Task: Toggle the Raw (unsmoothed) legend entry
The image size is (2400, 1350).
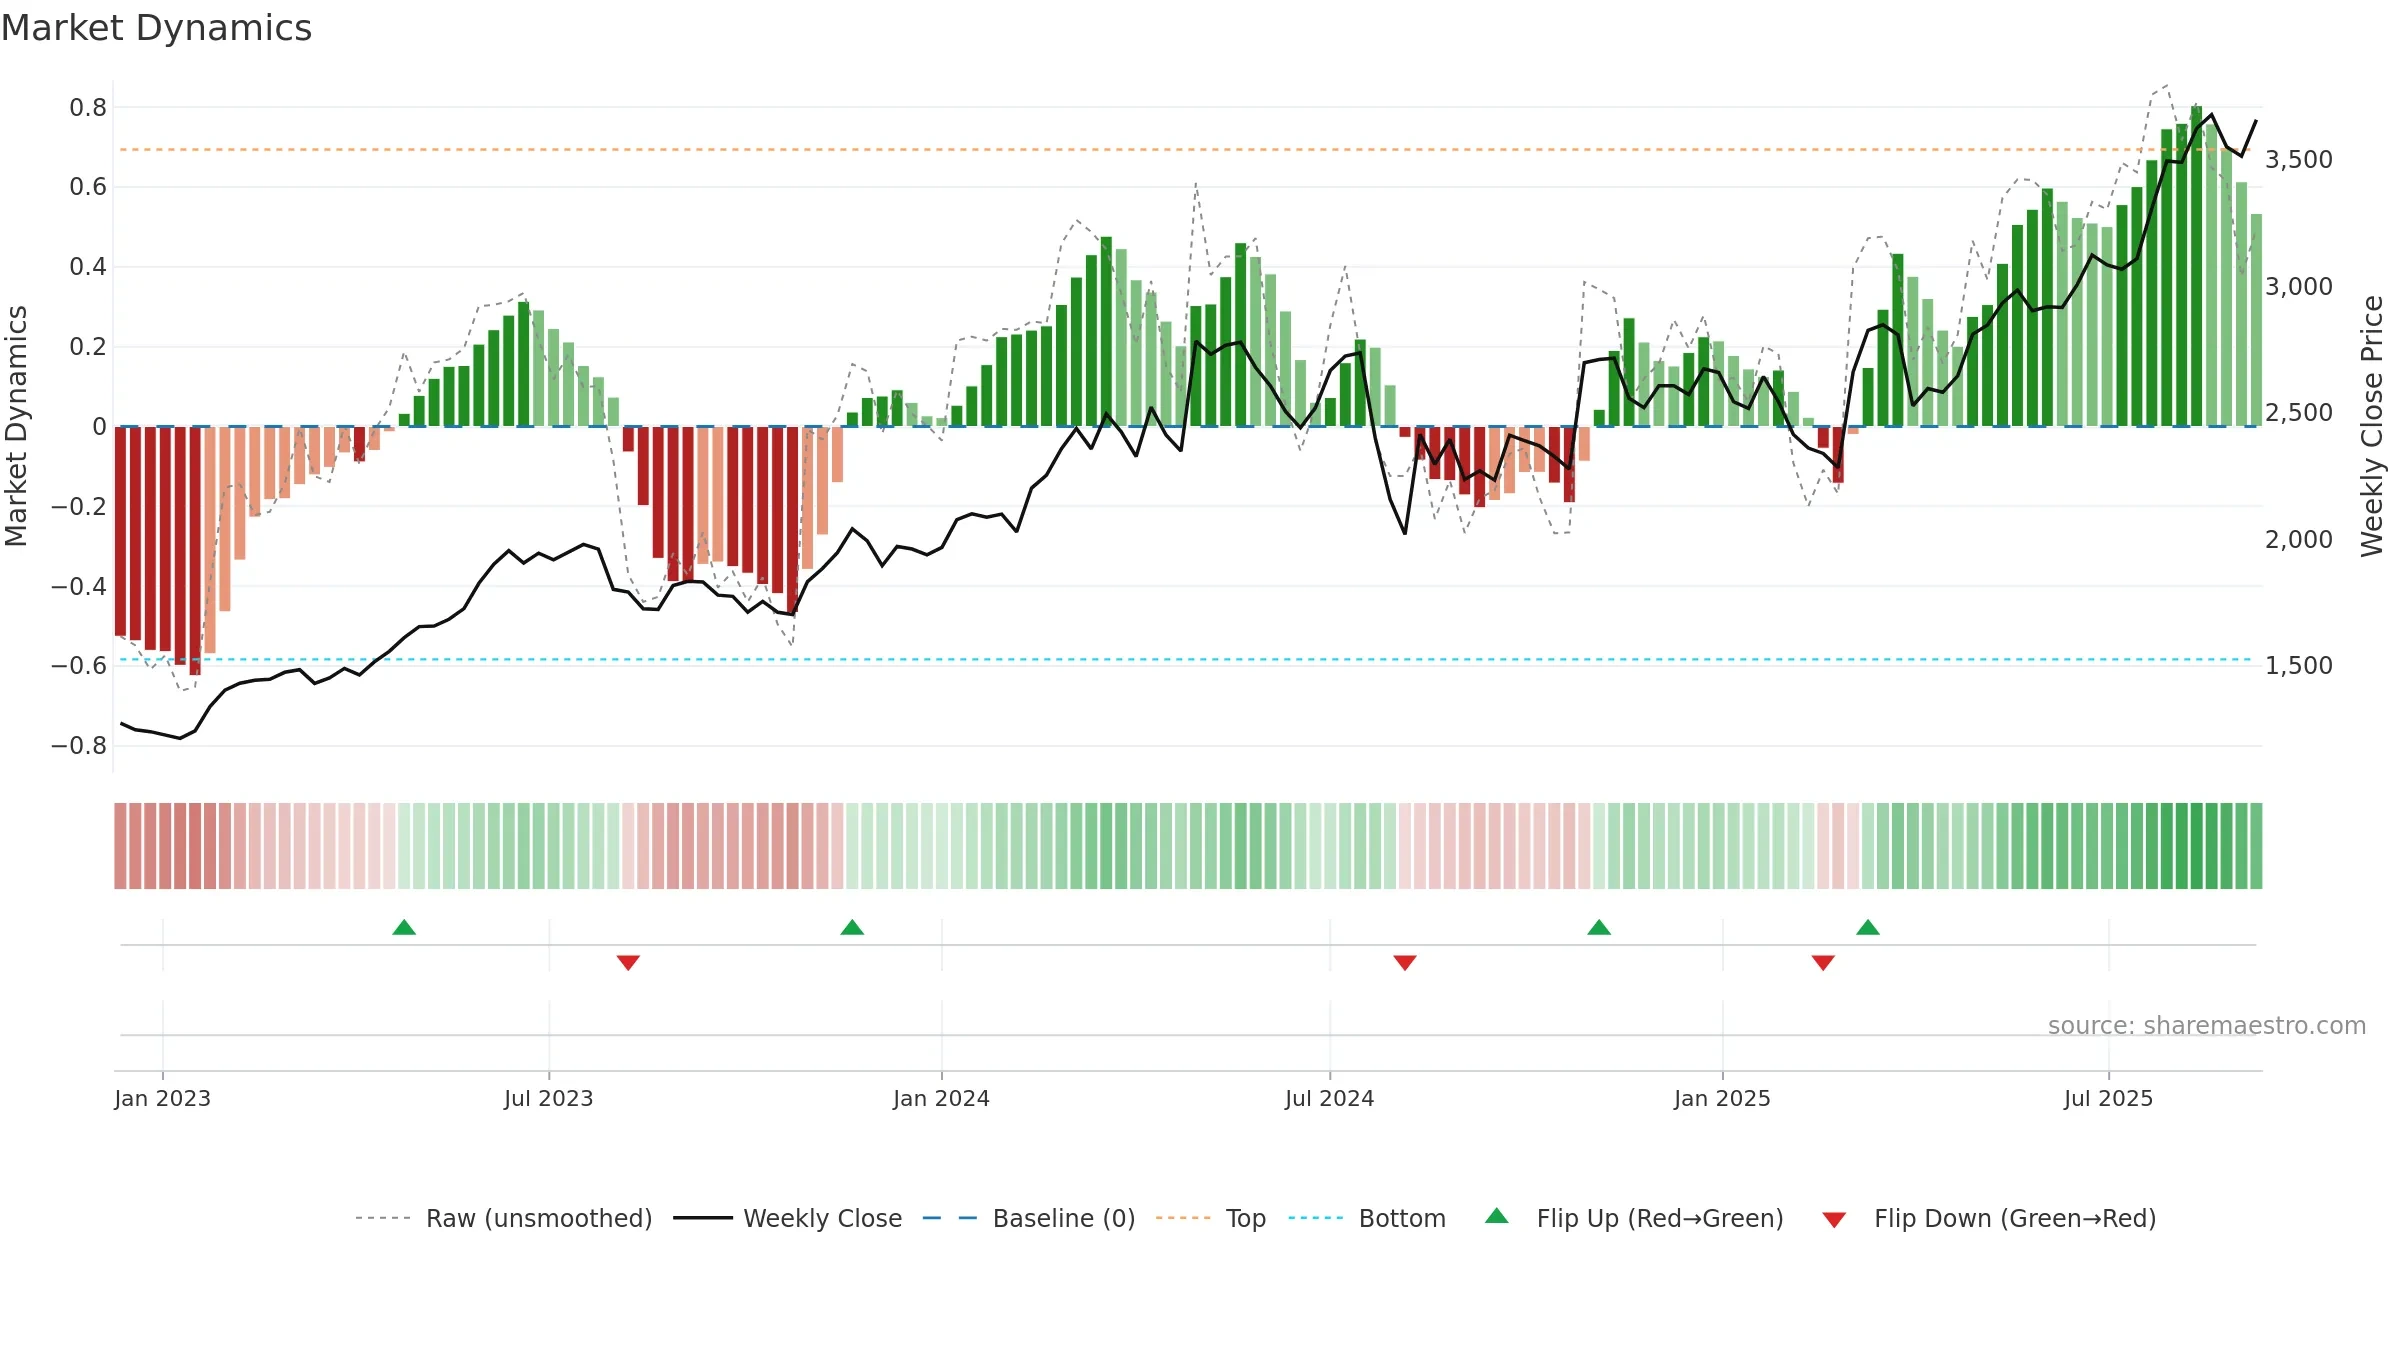Action: point(504,1218)
